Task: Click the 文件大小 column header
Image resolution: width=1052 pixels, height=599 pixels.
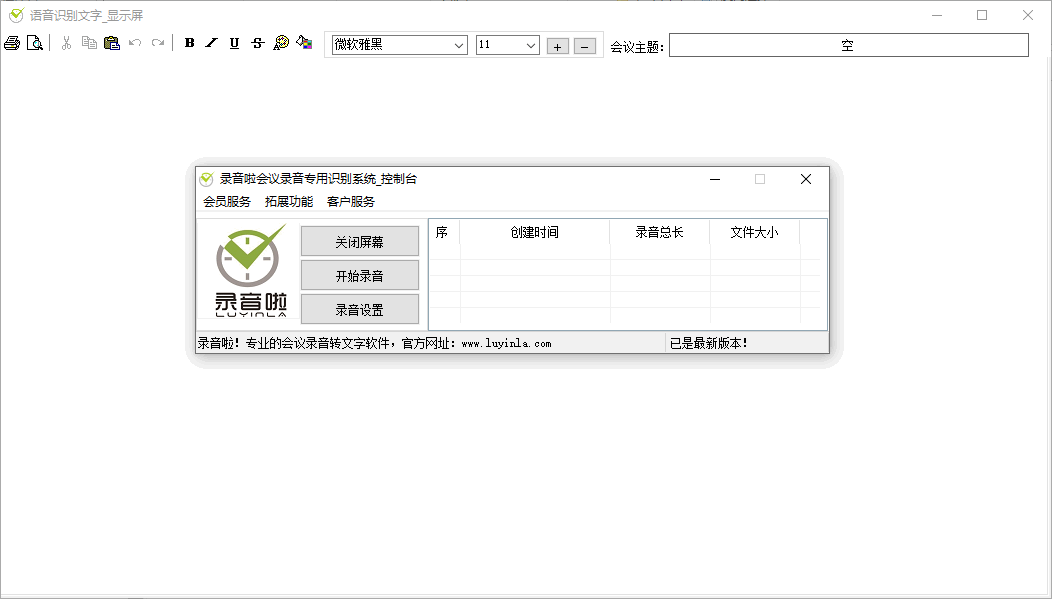Action: tap(755, 232)
